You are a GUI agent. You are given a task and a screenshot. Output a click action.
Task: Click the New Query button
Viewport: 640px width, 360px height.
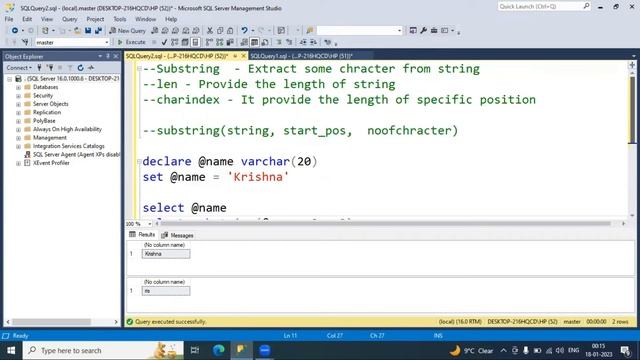(127, 31)
